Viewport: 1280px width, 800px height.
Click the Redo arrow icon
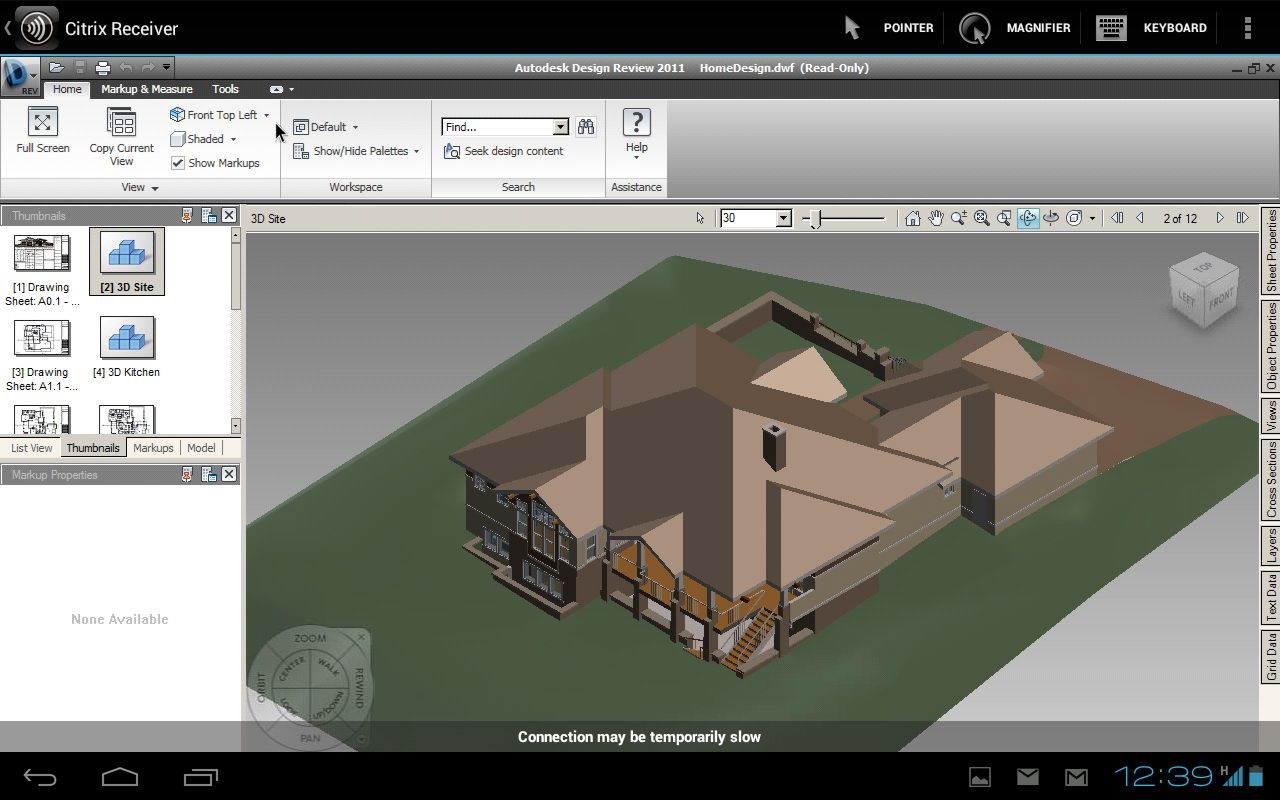pos(148,68)
